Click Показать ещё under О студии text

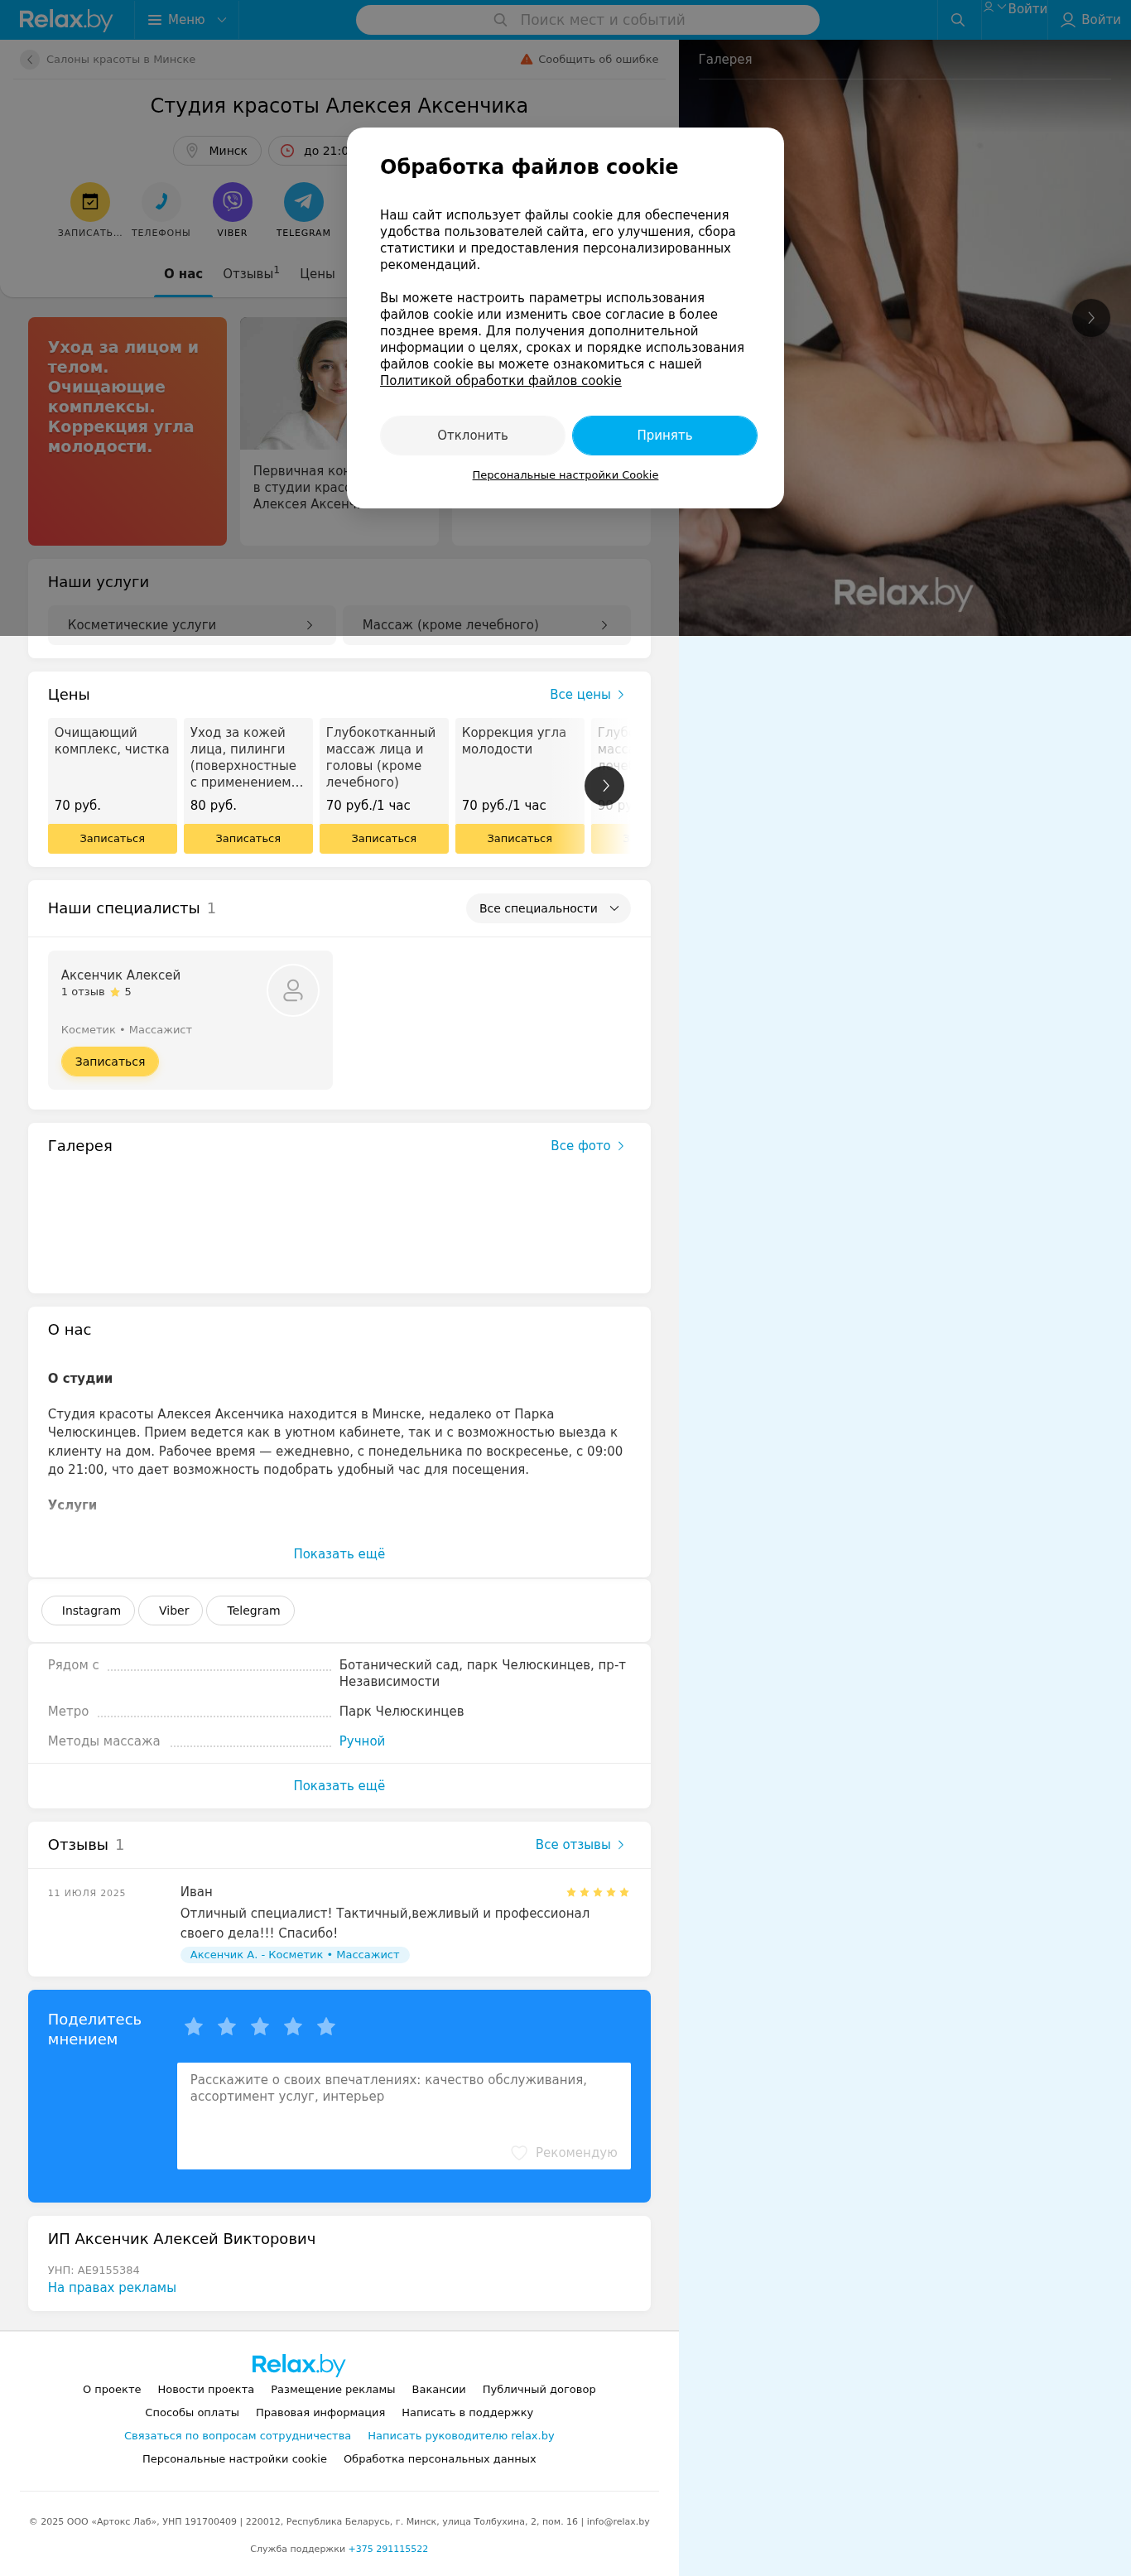click(x=339, y=1554)
